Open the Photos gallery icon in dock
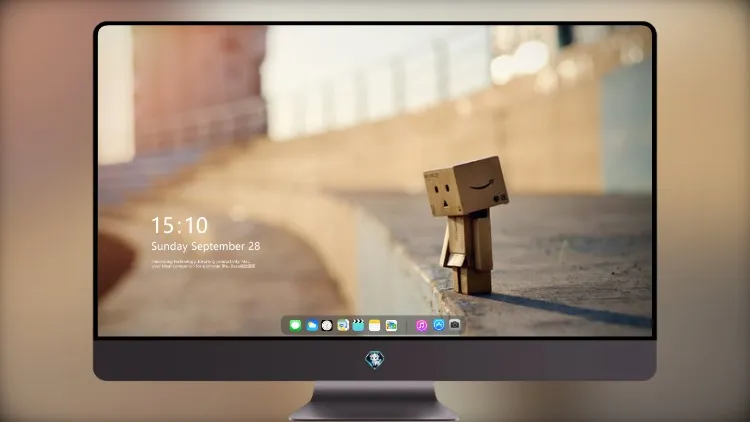Screen dimensions: 750x422 391,326
